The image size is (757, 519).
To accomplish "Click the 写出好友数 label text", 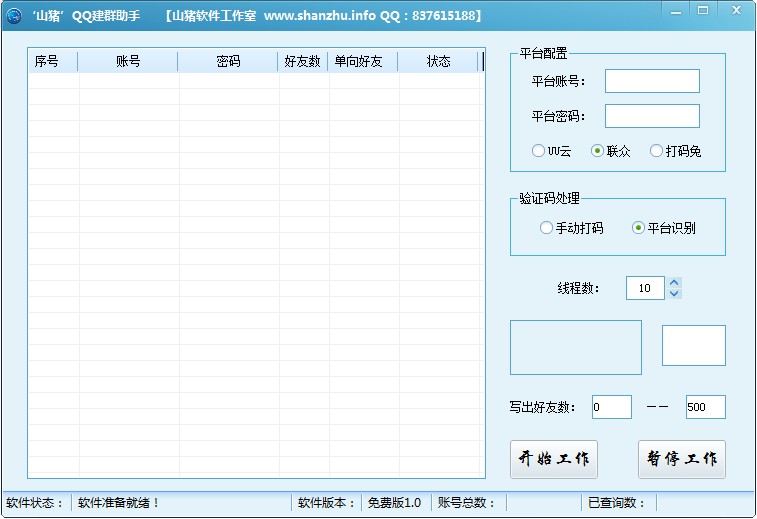I will coord(543,407).
